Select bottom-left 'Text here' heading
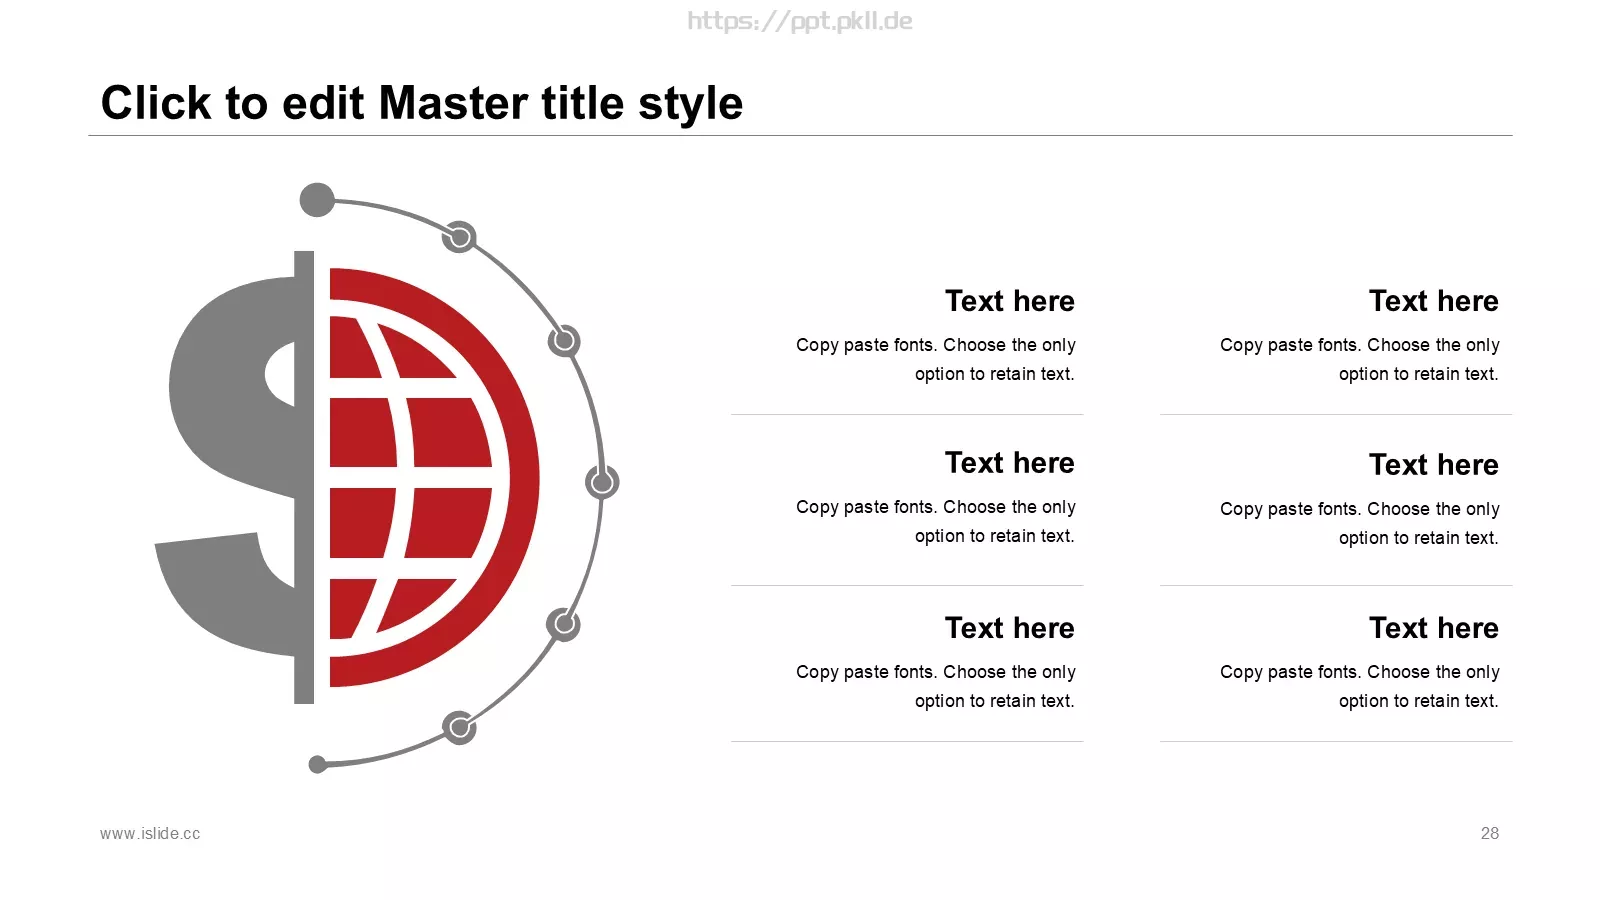 coord(1010,628)
